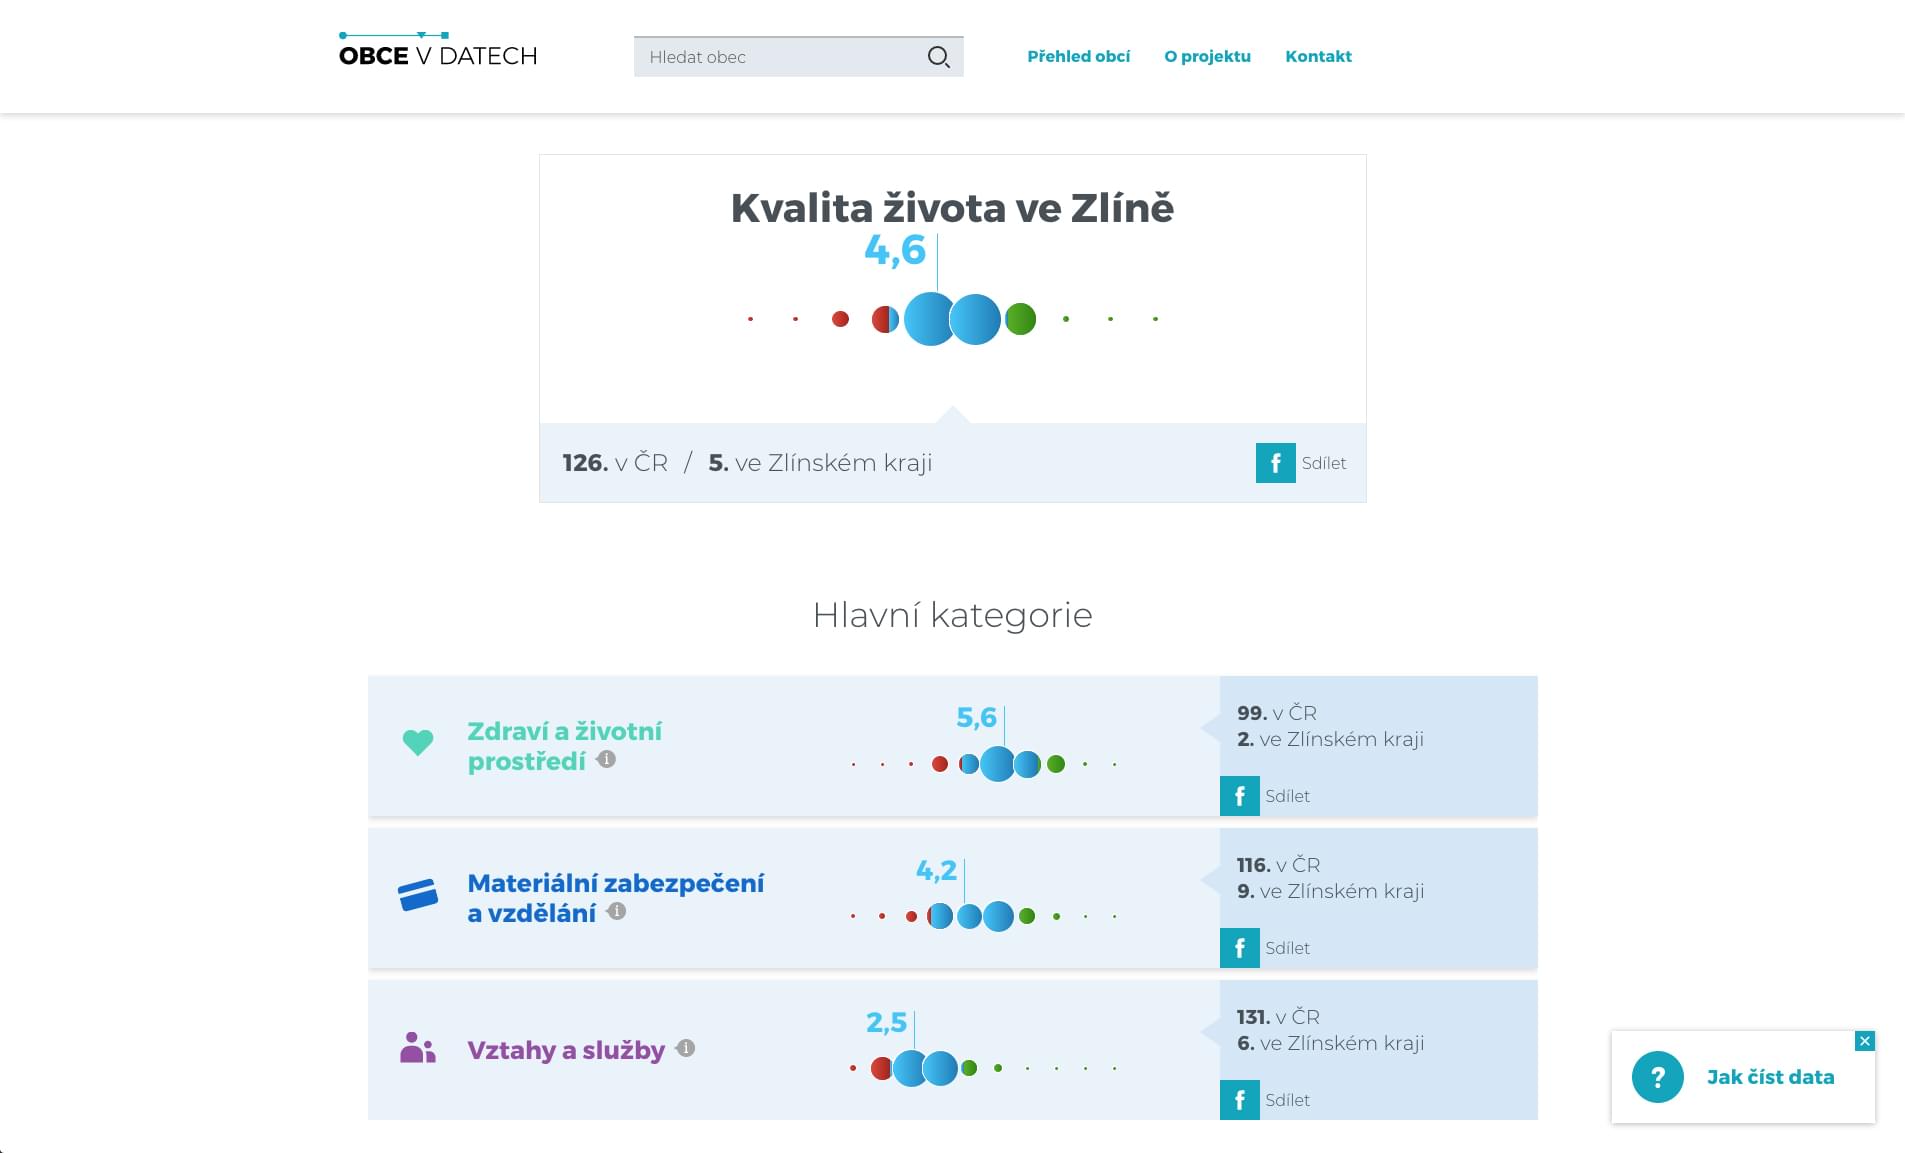Click the Facebook icon in Zlín summary

click(x=1275, y=463)
